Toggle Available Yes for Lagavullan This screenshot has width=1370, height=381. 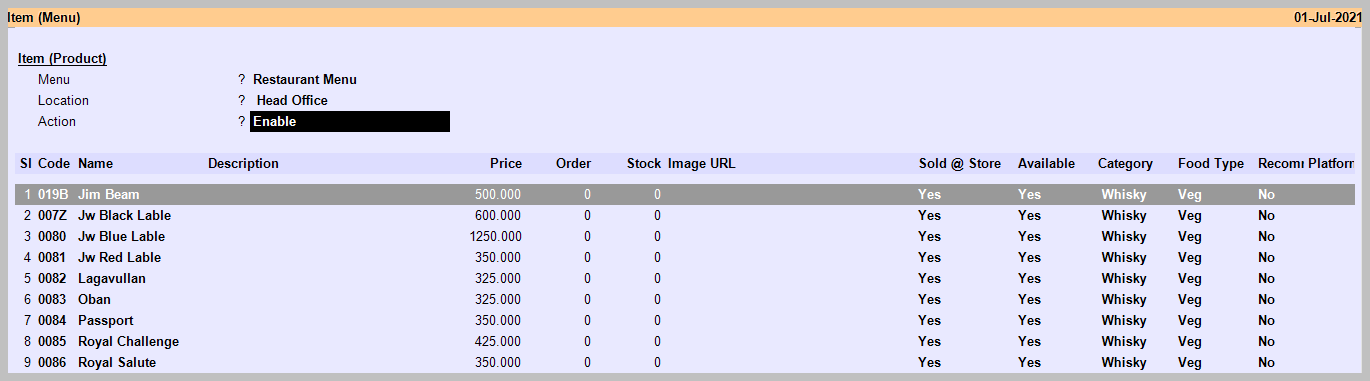[1029, 279]
